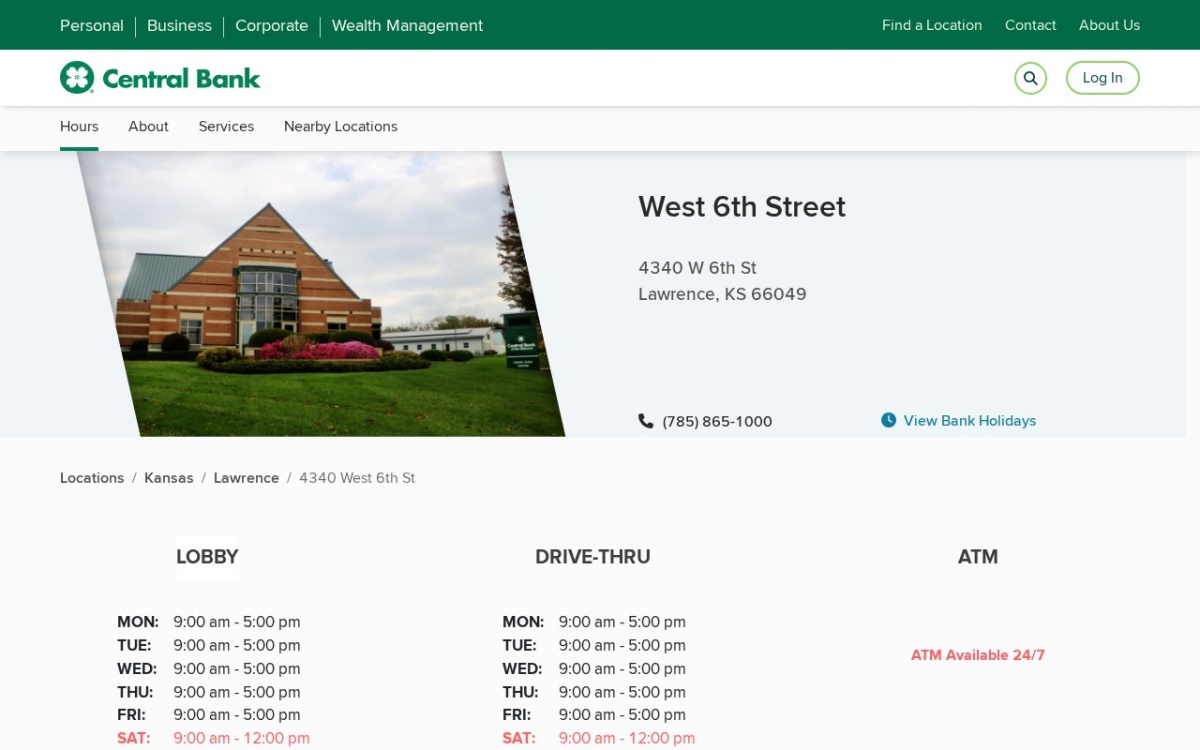Select the address line 4340 W 6th St
This screenshot has width=1200, height=750.
pyautogui.click(x=697, y=268)
